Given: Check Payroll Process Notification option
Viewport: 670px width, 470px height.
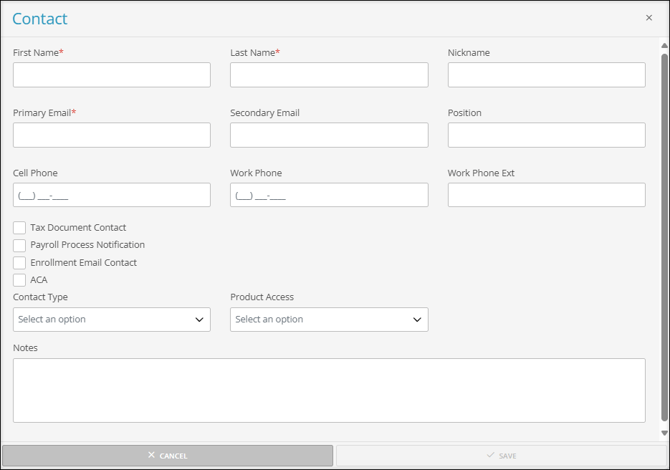Looking at the screenshot, I should [x=20, y=245].
